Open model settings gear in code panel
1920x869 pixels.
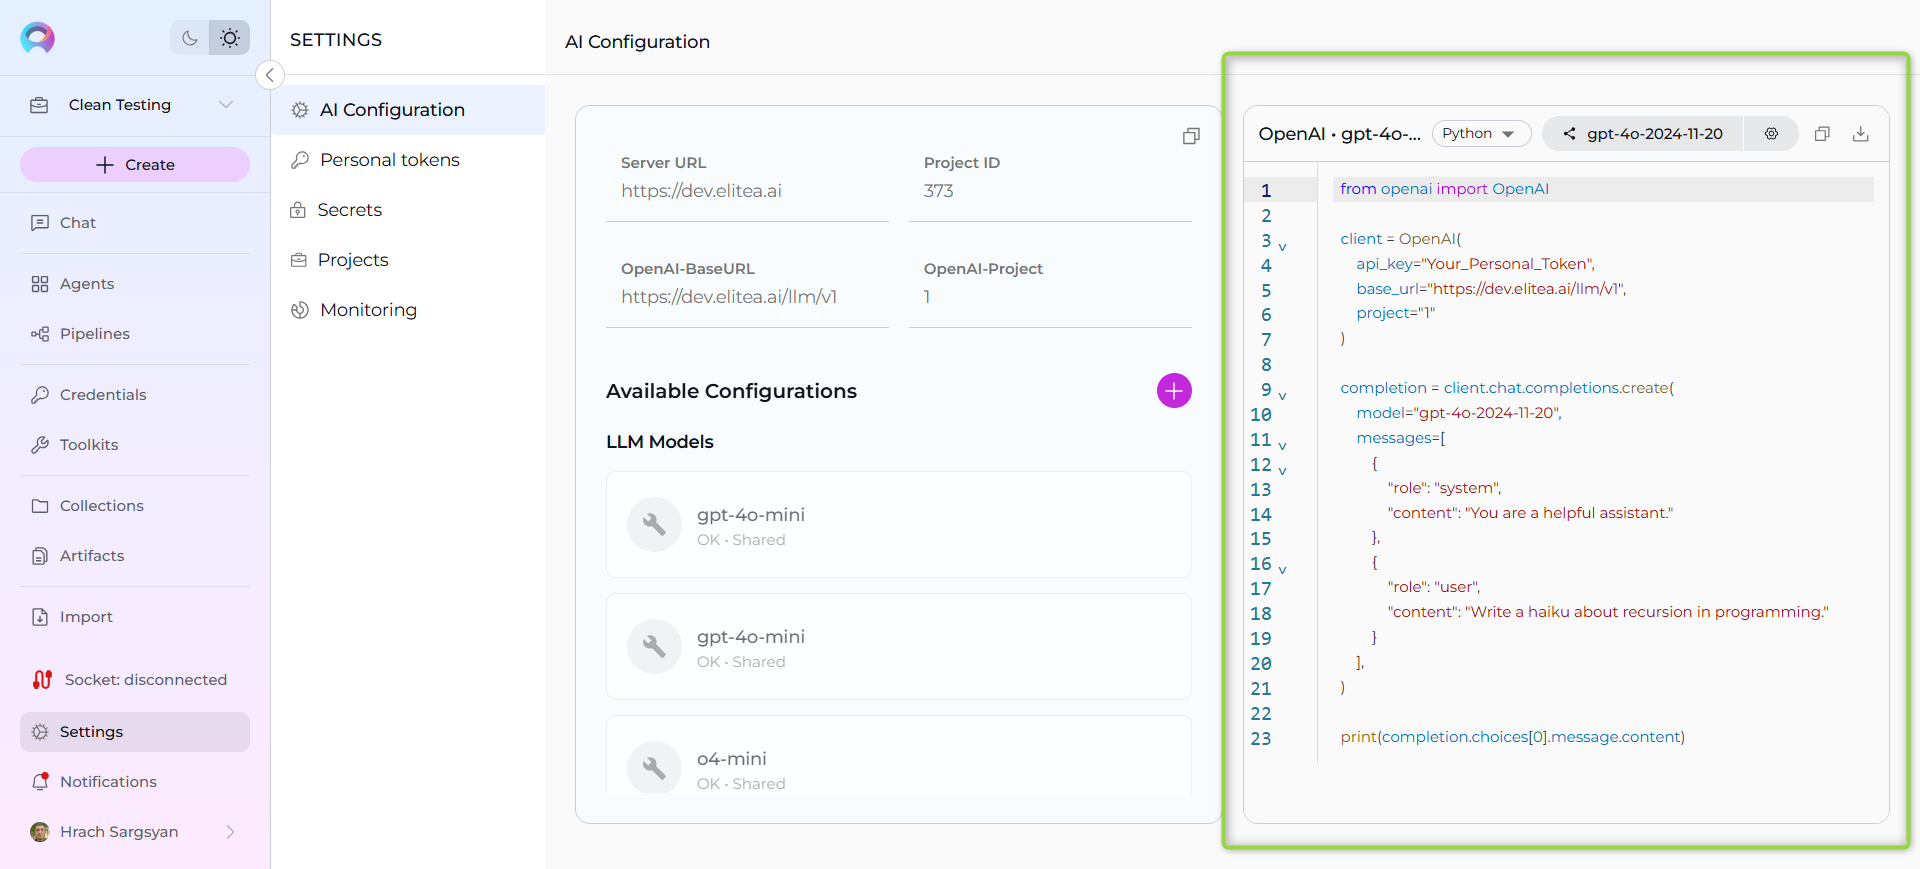click(x=1771, y=134)
